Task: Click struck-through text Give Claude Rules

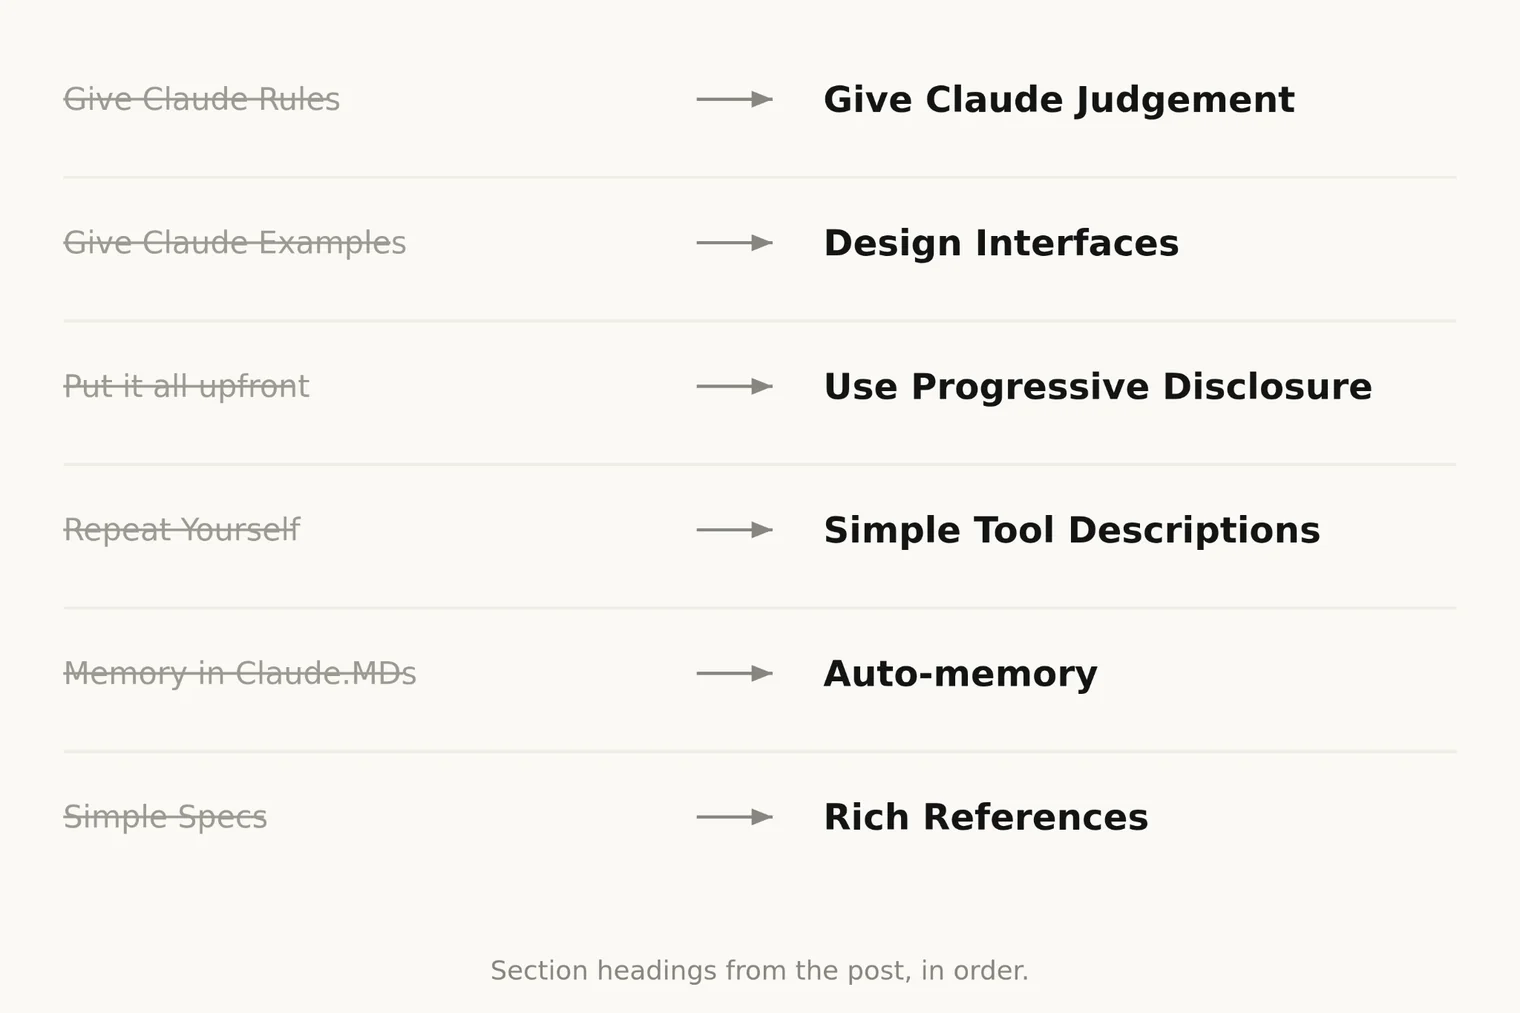Action: pyautogui.click(x=202, y=99)
